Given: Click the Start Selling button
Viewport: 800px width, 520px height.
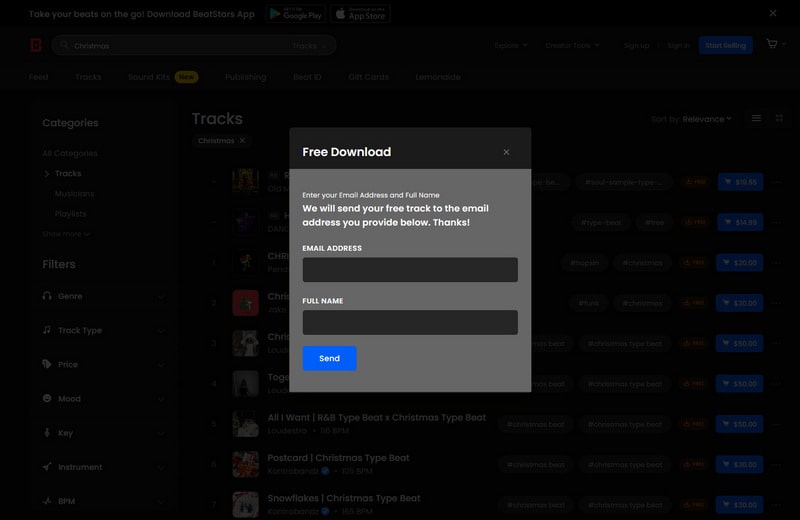Looking at the screenshot, I should coord(725,45).
